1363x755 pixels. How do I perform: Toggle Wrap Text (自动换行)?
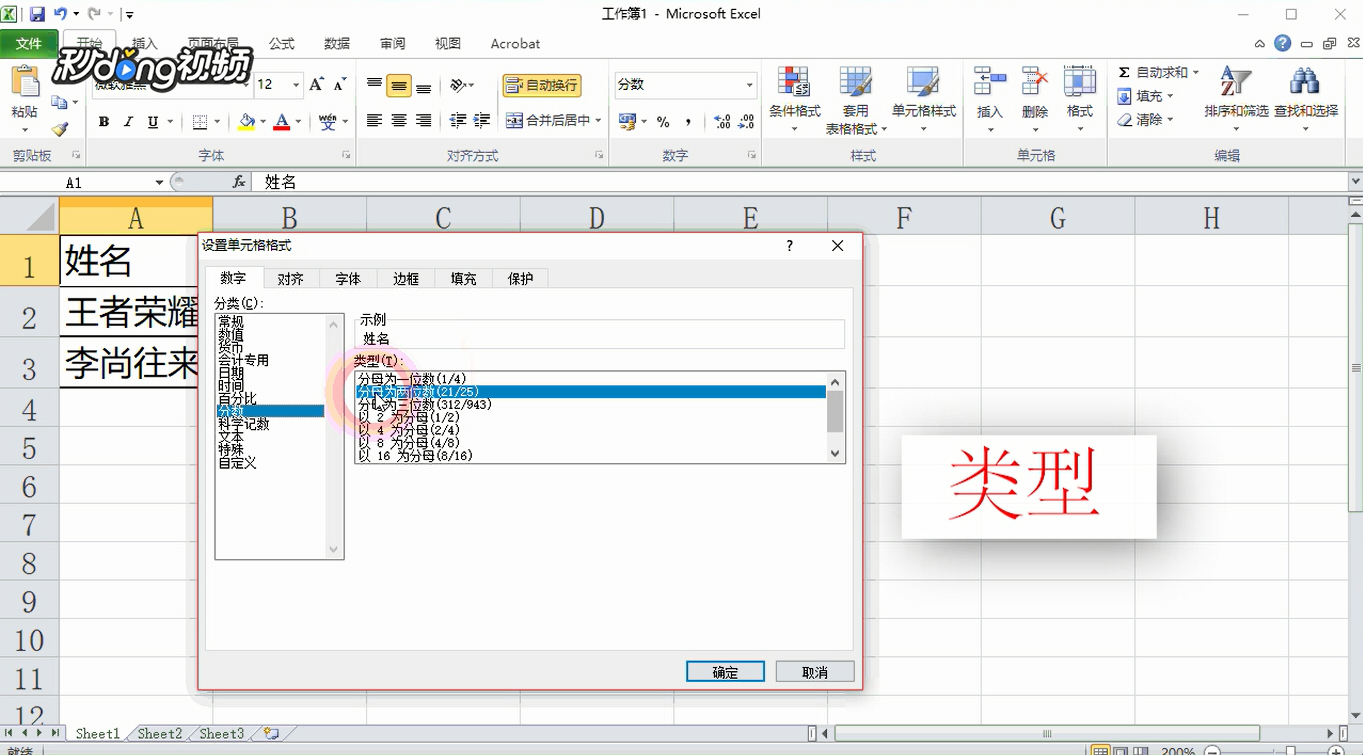click(x=542, y=85)
